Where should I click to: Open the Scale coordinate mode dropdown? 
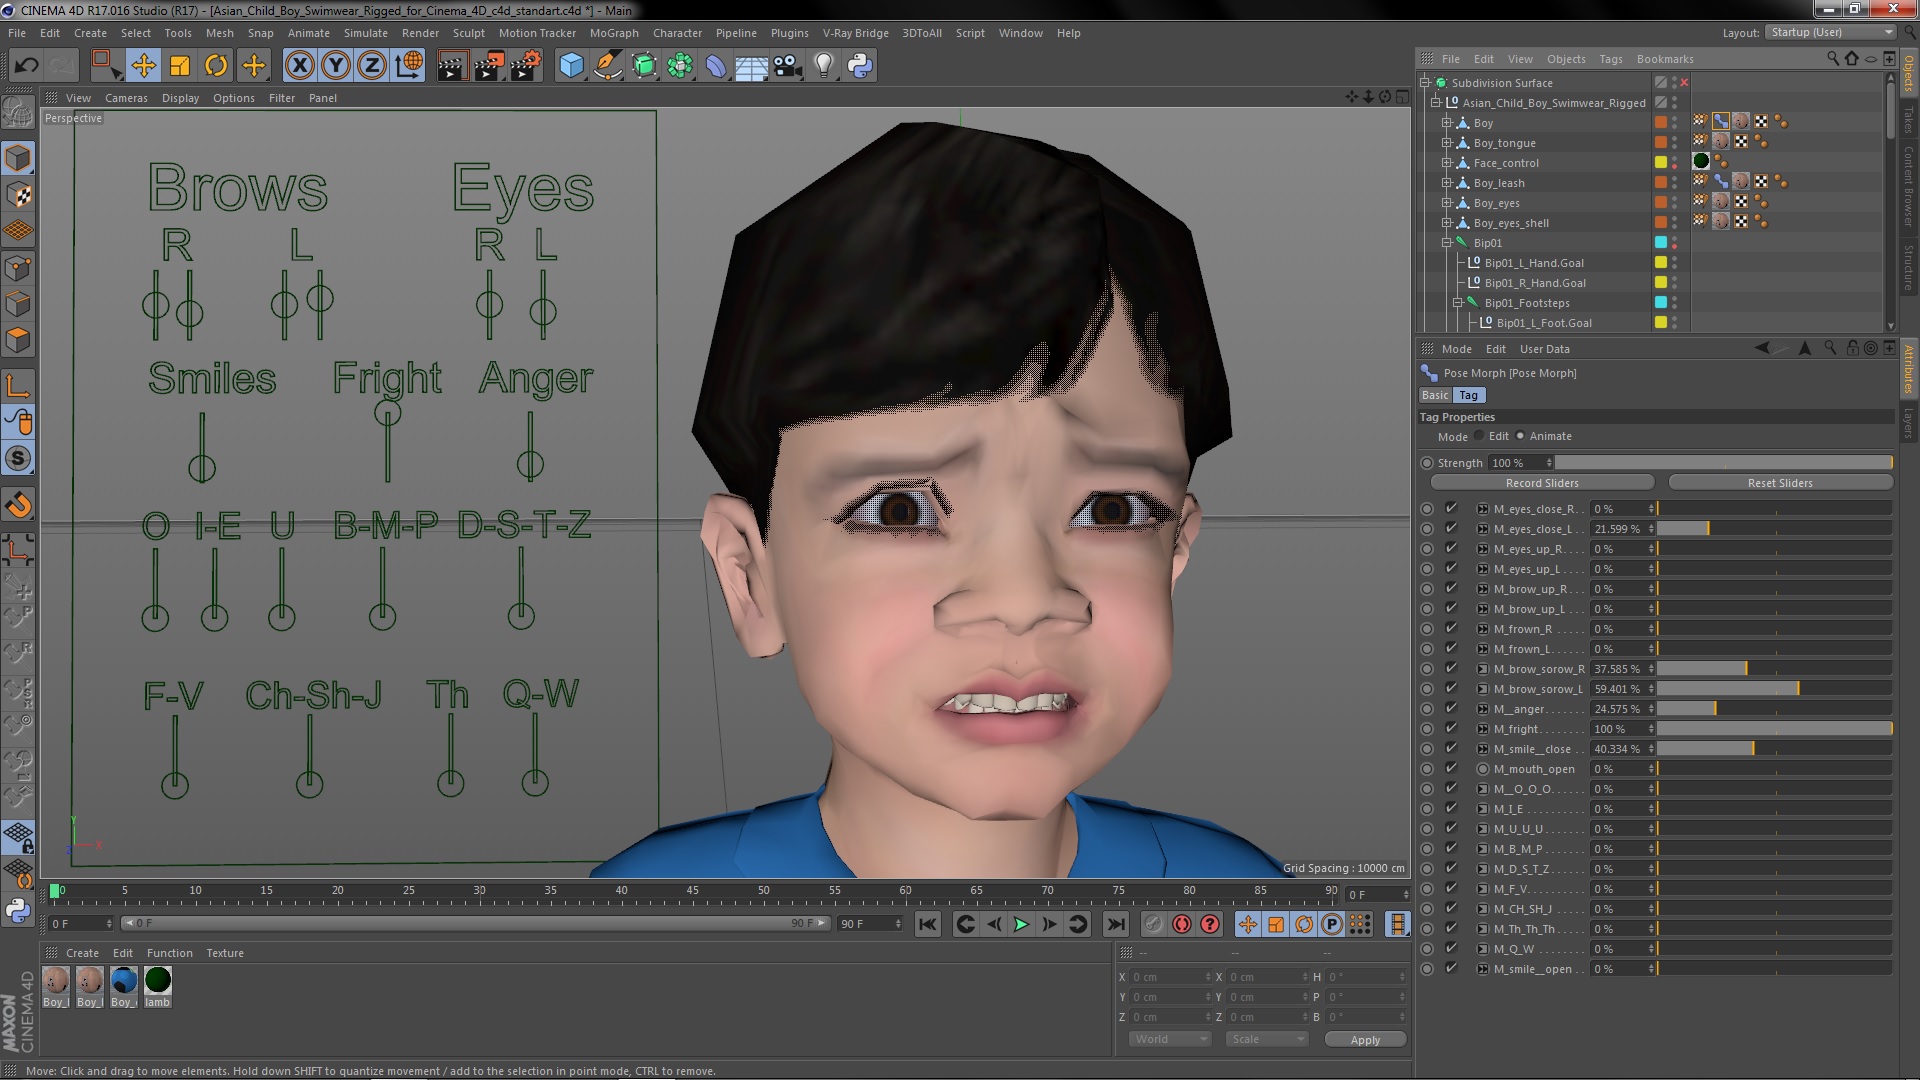(x=1267, y=1039)
